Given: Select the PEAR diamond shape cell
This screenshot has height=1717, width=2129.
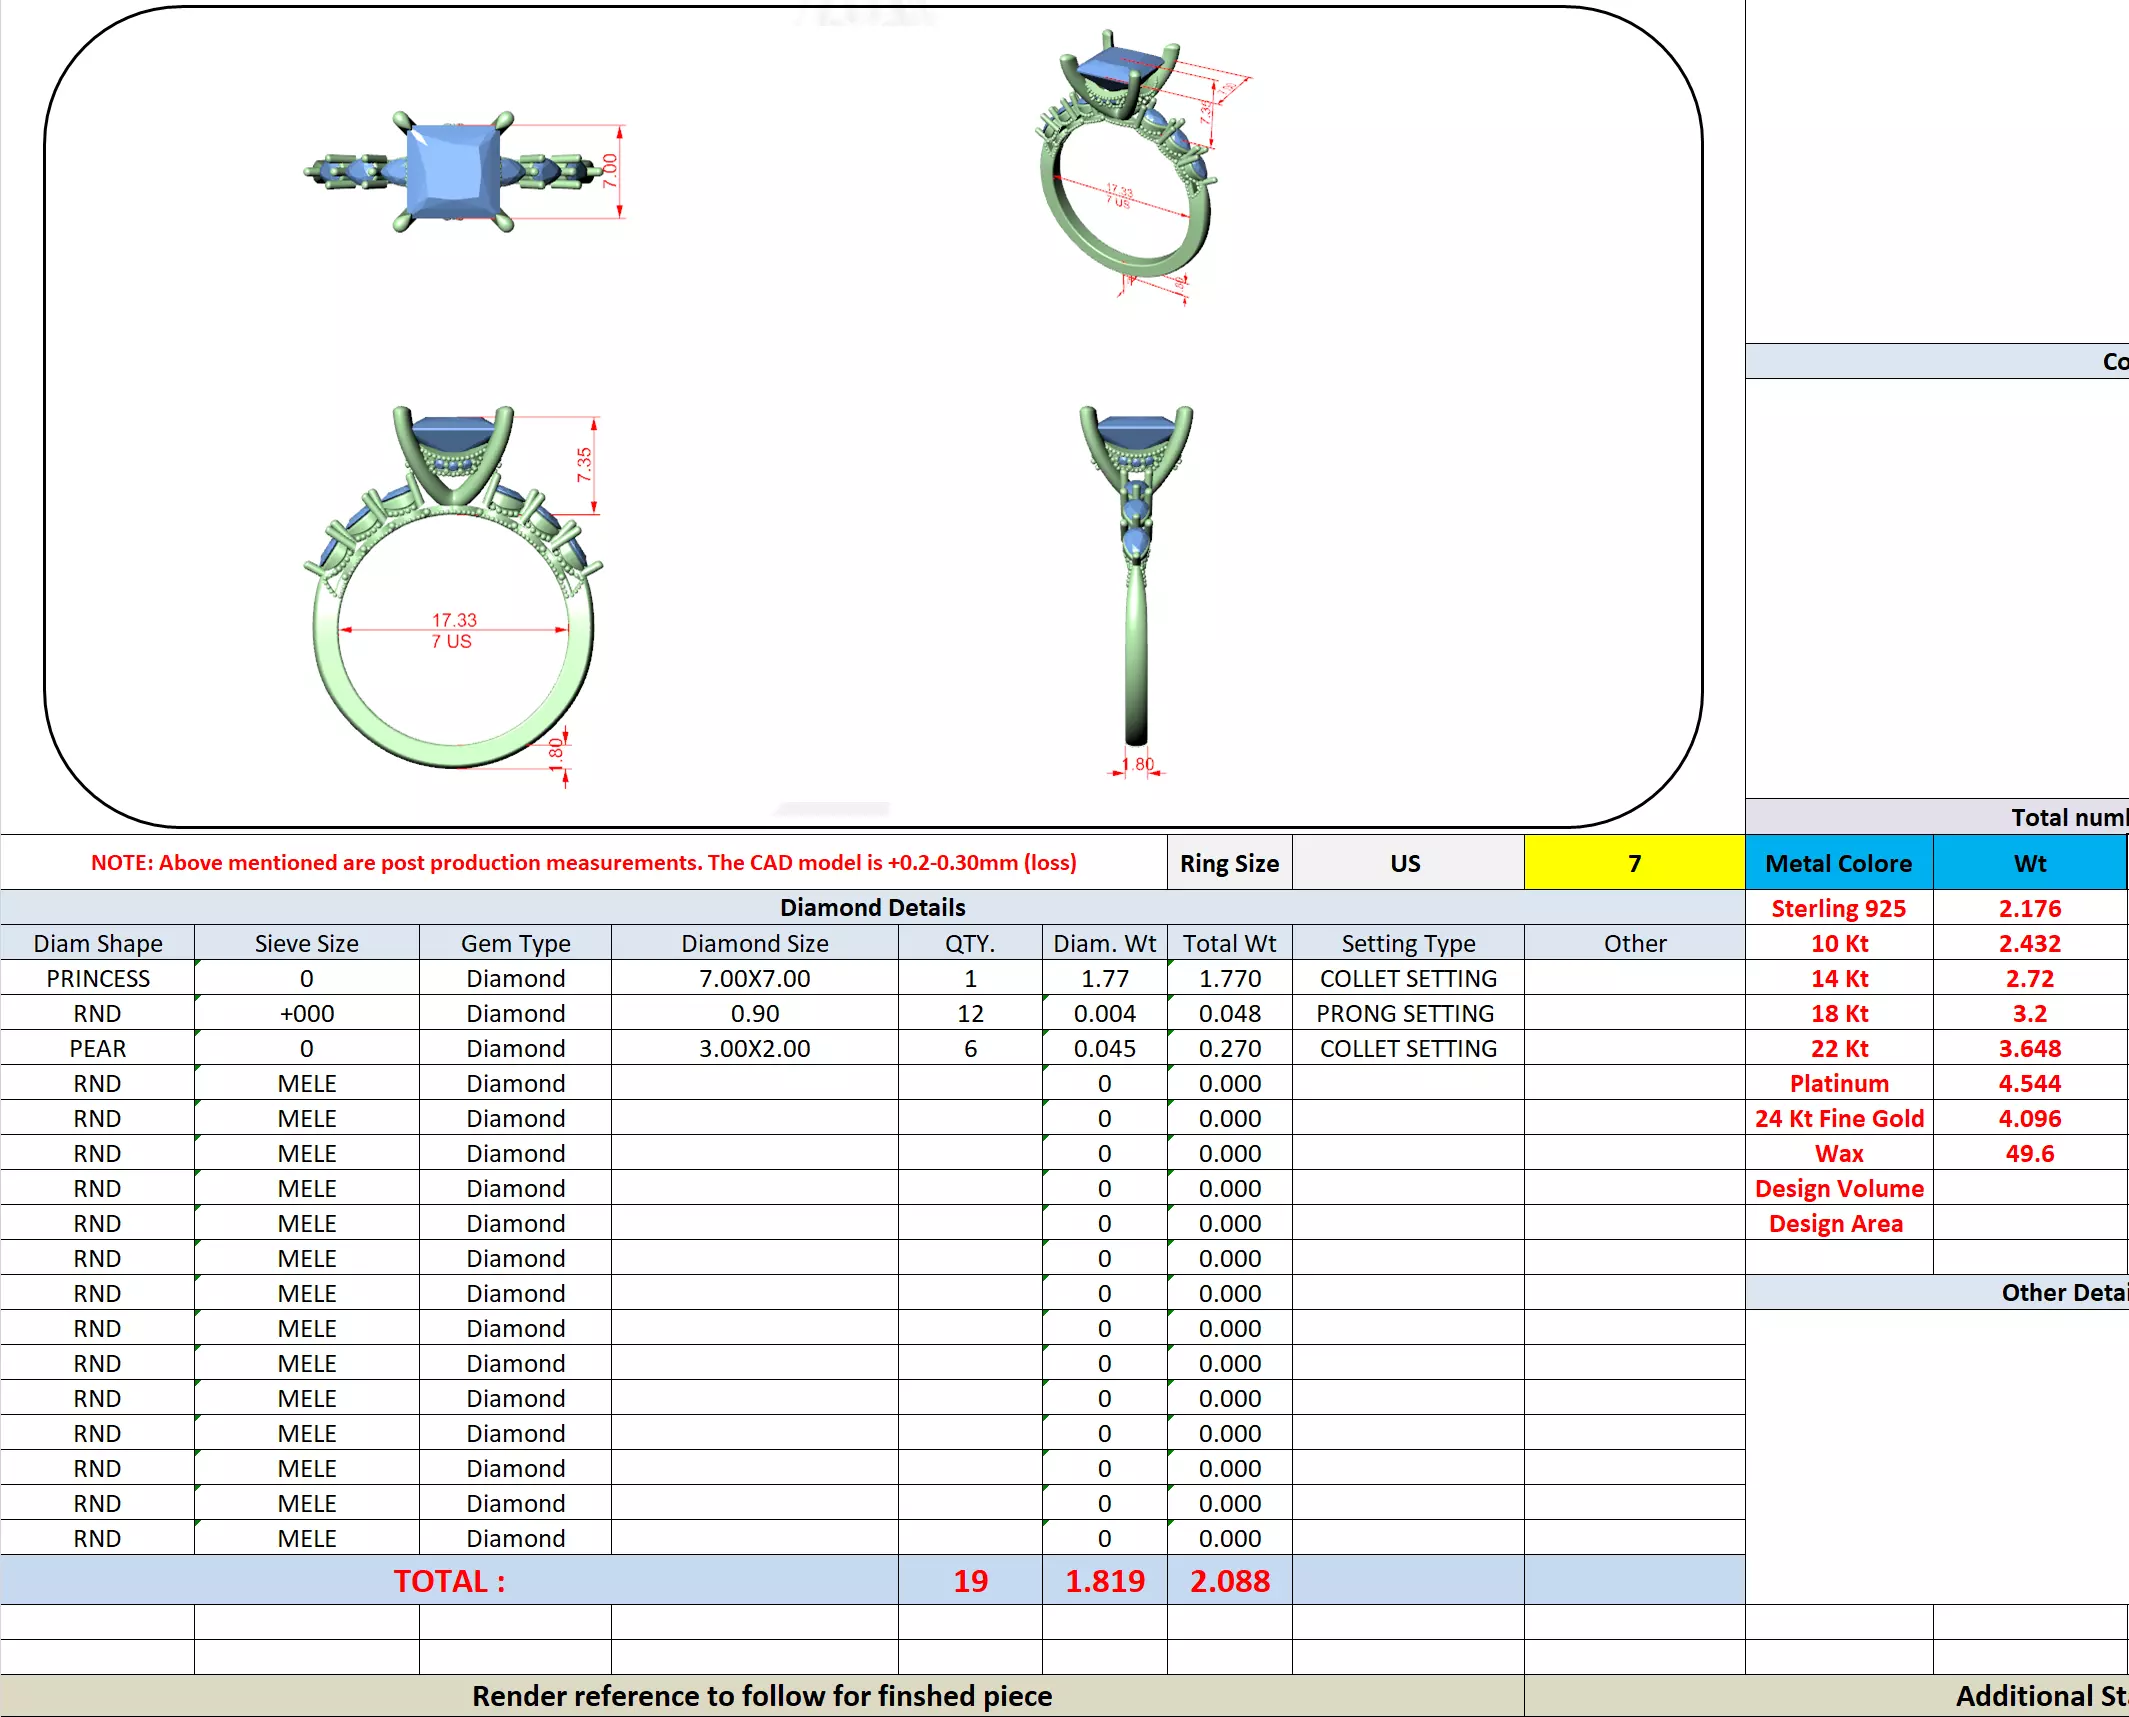Looking at the screenshot, I should coord(98,1048).
